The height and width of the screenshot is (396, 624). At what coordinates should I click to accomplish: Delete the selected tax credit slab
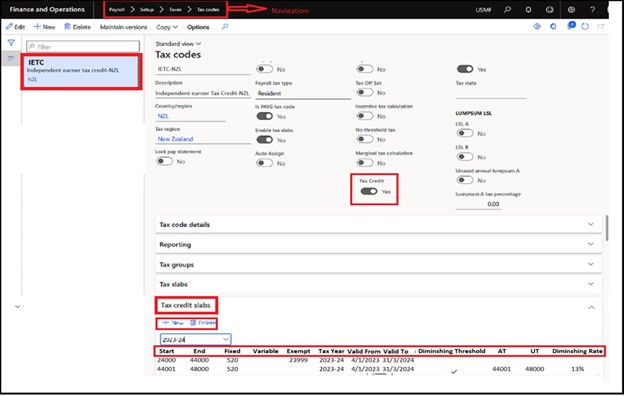203,323
